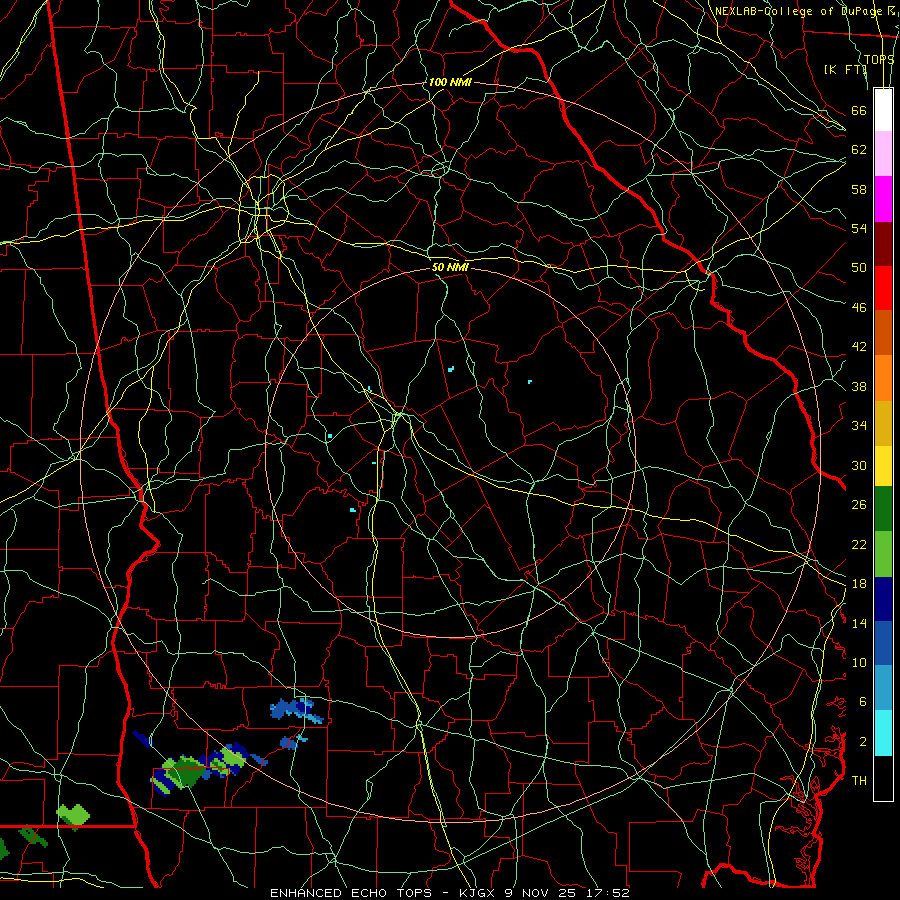Select the dark green legend swatch
Viewport: 900px width, 900px height.
883,509
